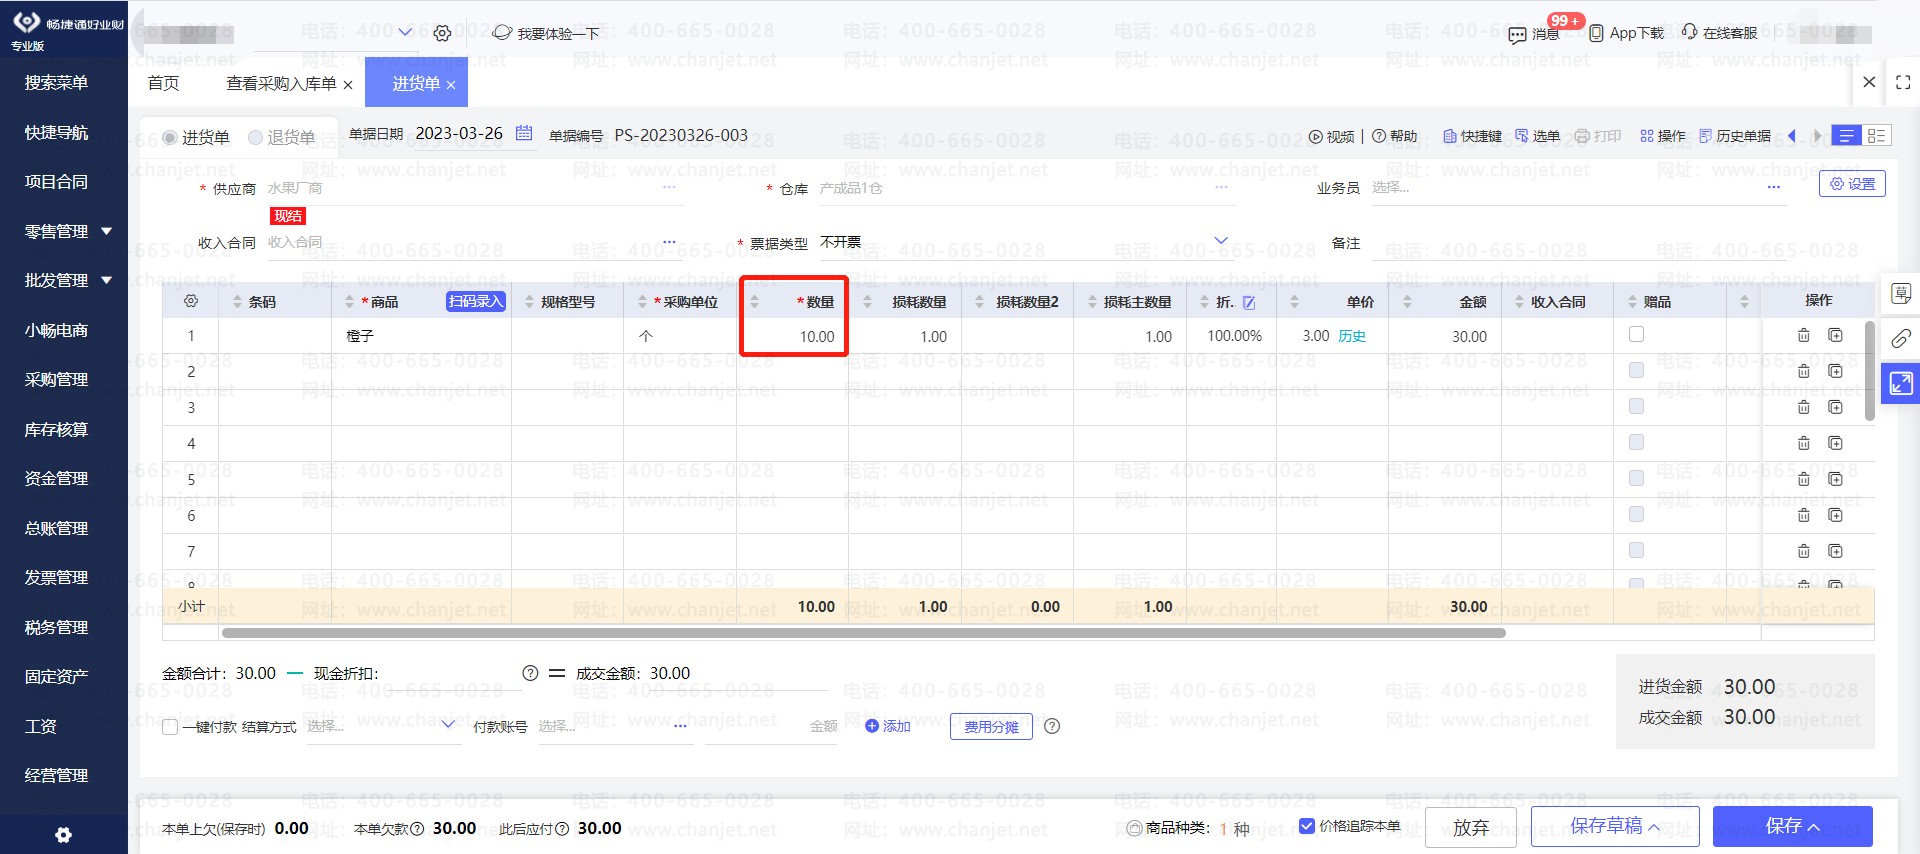Click the 选单 toolbar button
This screenshot has width=1920, height=854.
coord(1537,136)
